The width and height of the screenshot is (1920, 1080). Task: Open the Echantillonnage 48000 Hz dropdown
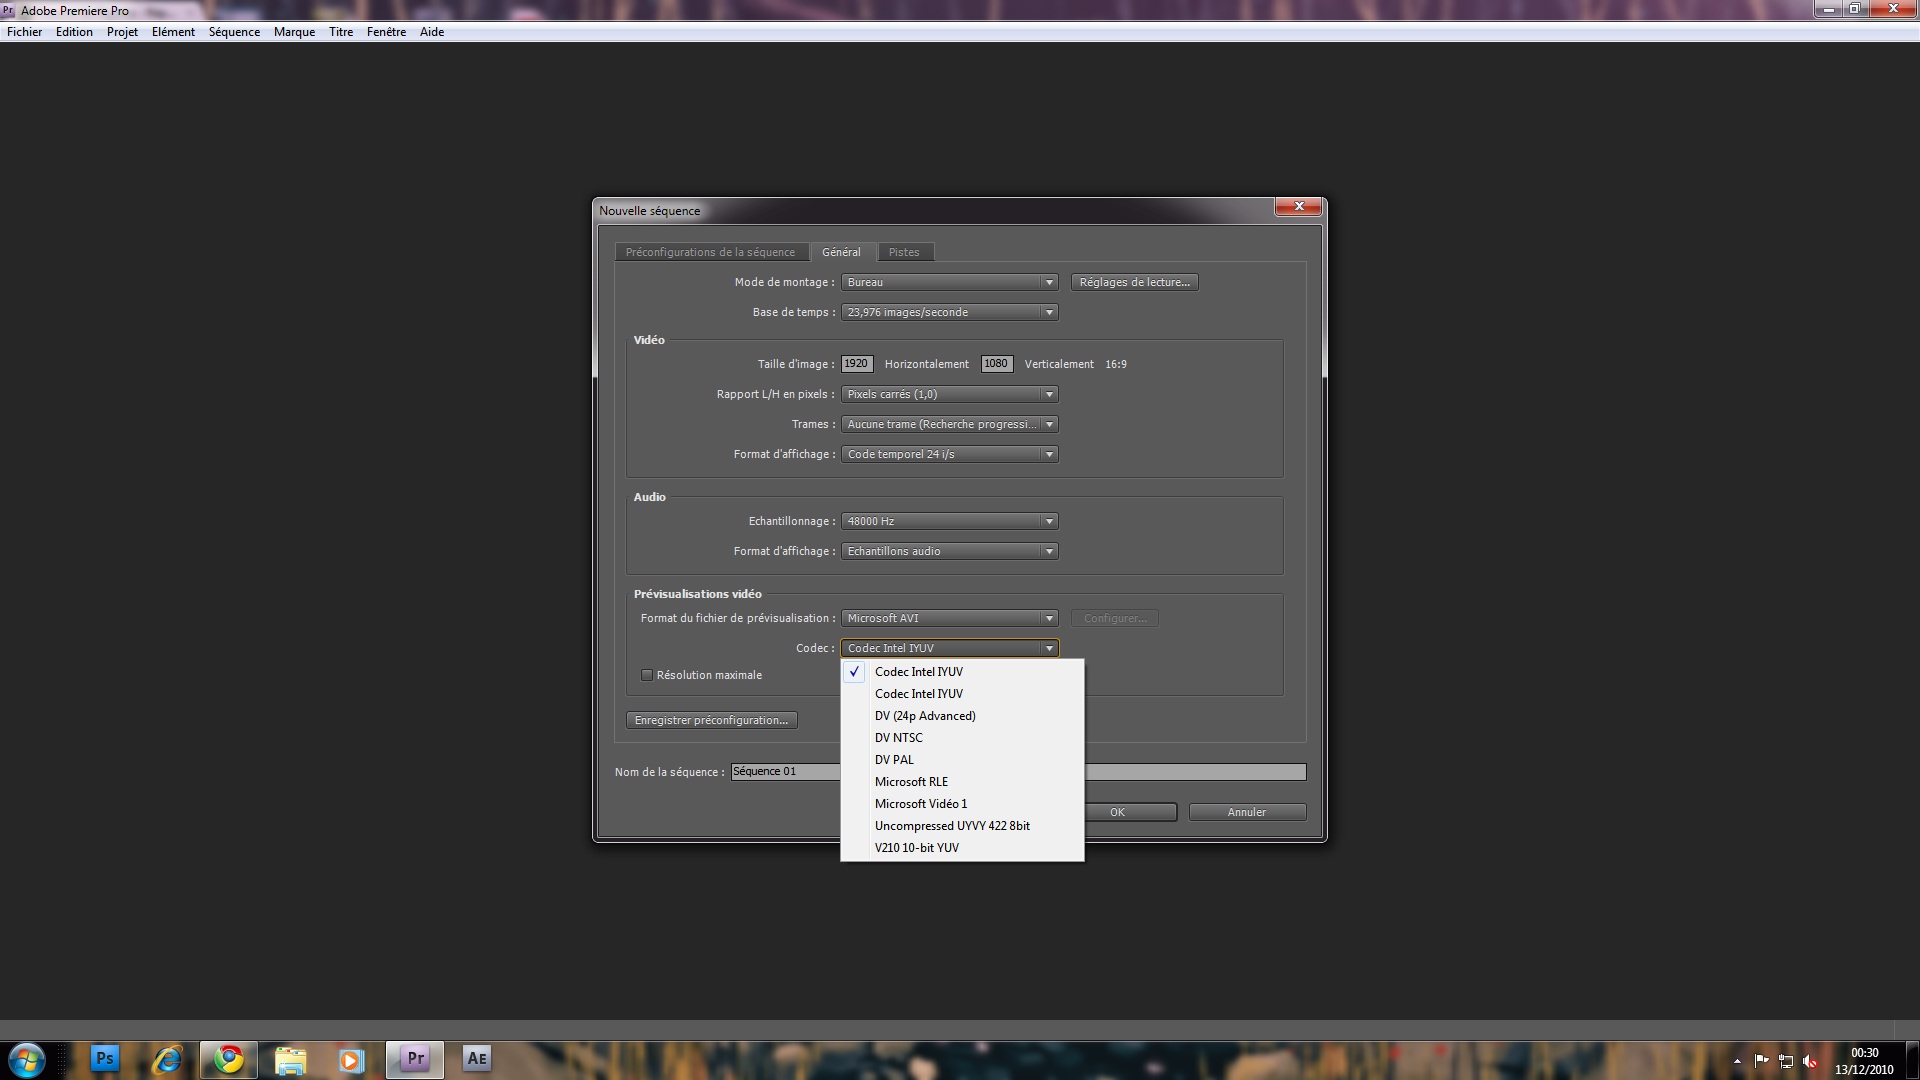point(949,521)
